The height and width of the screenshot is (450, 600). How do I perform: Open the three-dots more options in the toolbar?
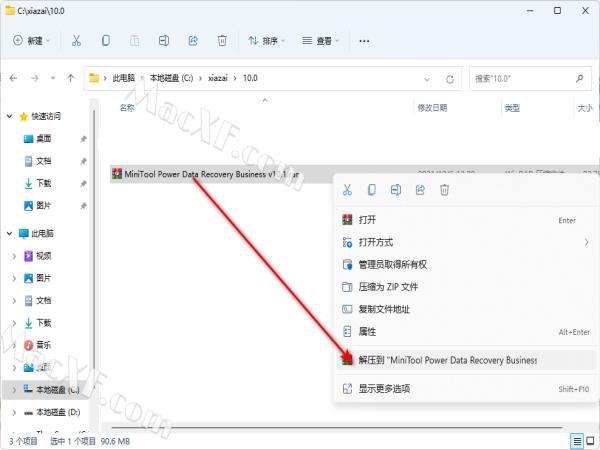[364, 41]
